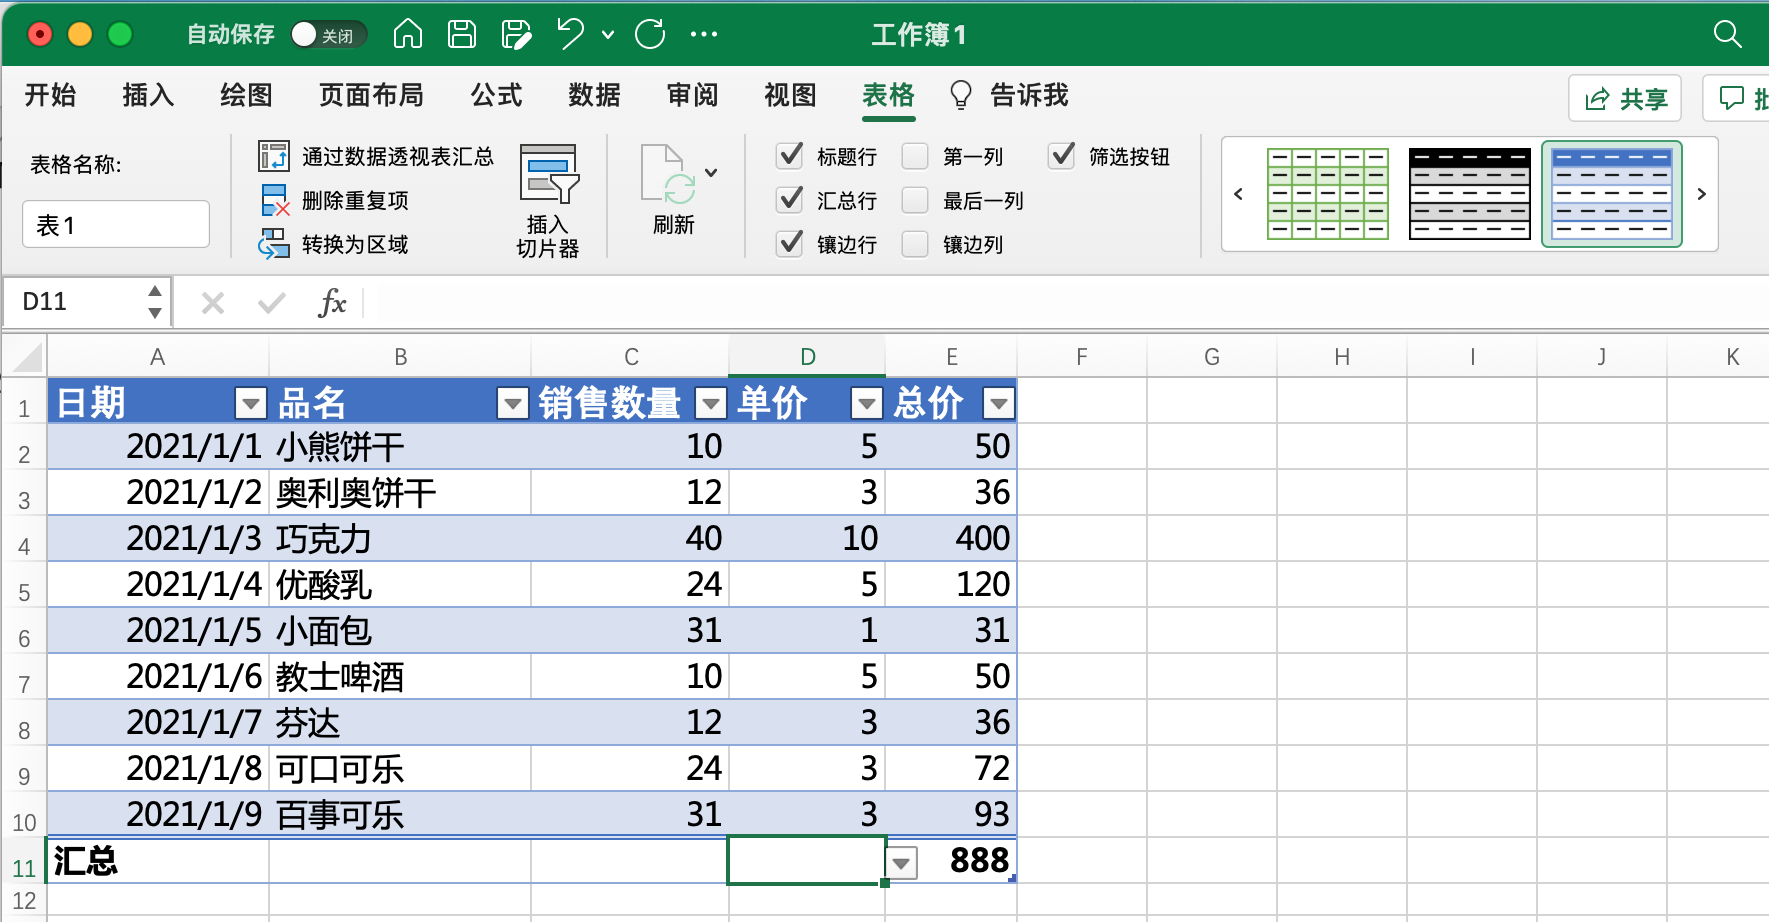Select the blue table style

click(1612, 194)
